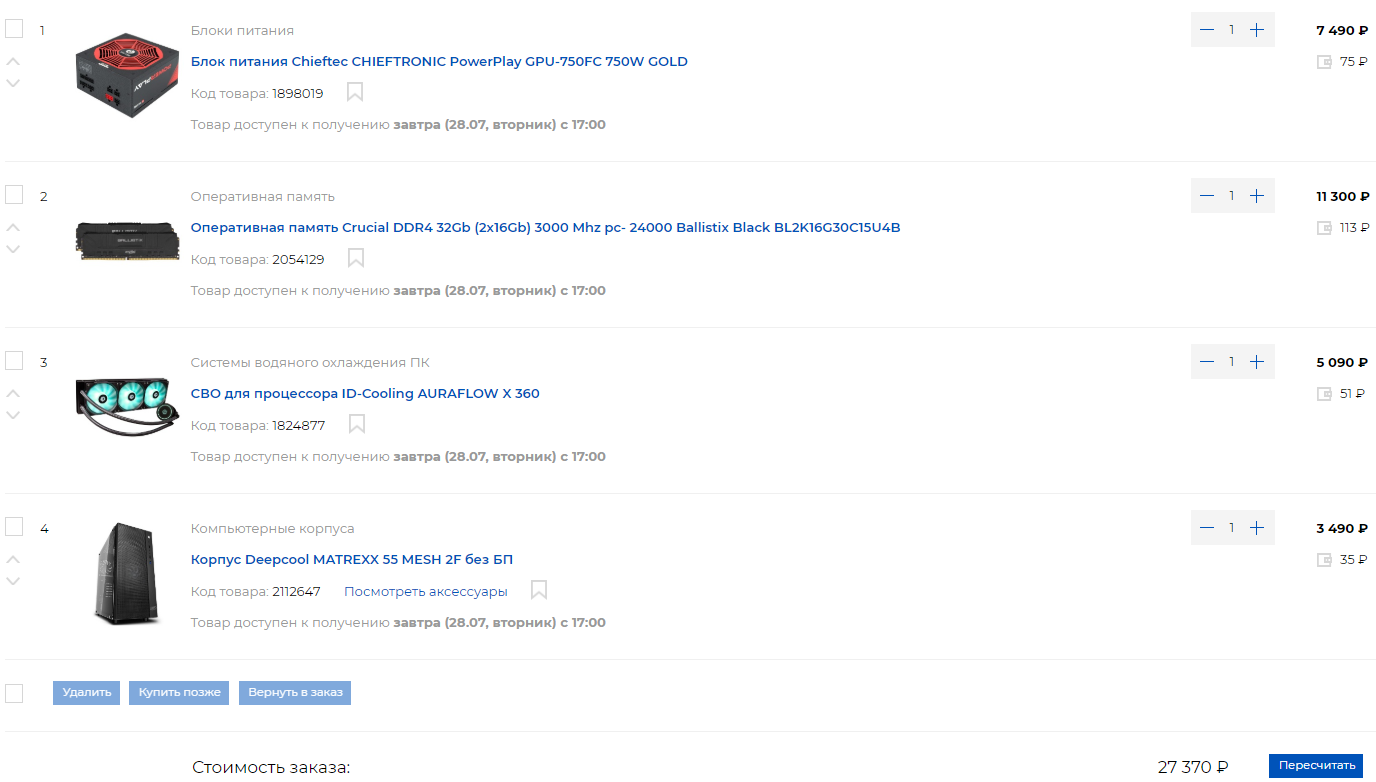Increase quantity of Chieftec power supply
Viewport: 1376px width, 782px height.
coord(1257,30)
